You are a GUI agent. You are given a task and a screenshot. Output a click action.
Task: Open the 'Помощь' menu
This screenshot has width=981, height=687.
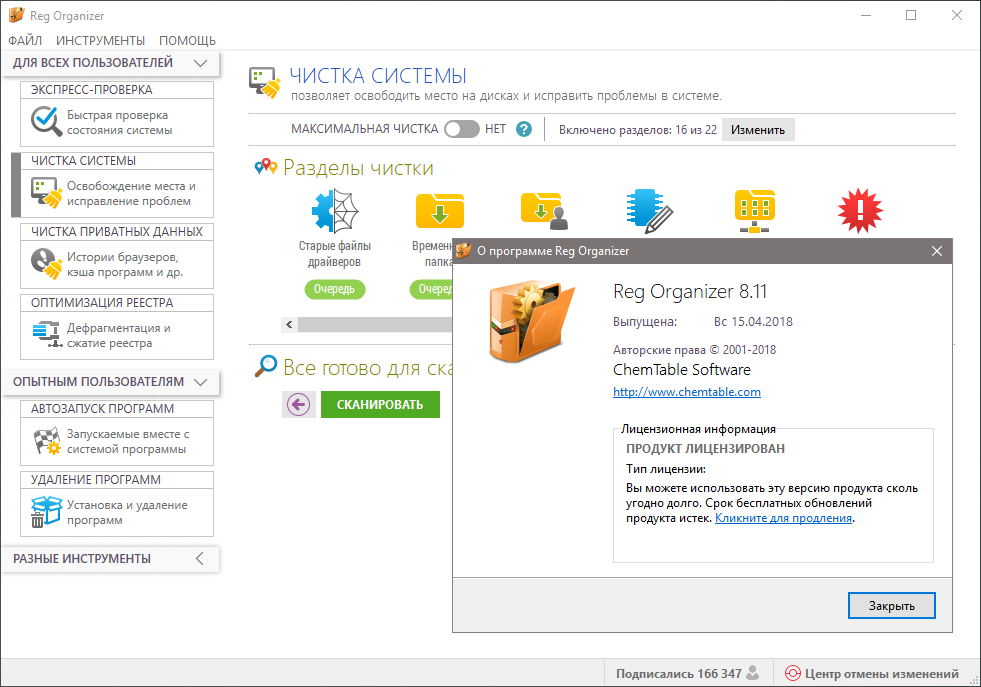(187, 41)
